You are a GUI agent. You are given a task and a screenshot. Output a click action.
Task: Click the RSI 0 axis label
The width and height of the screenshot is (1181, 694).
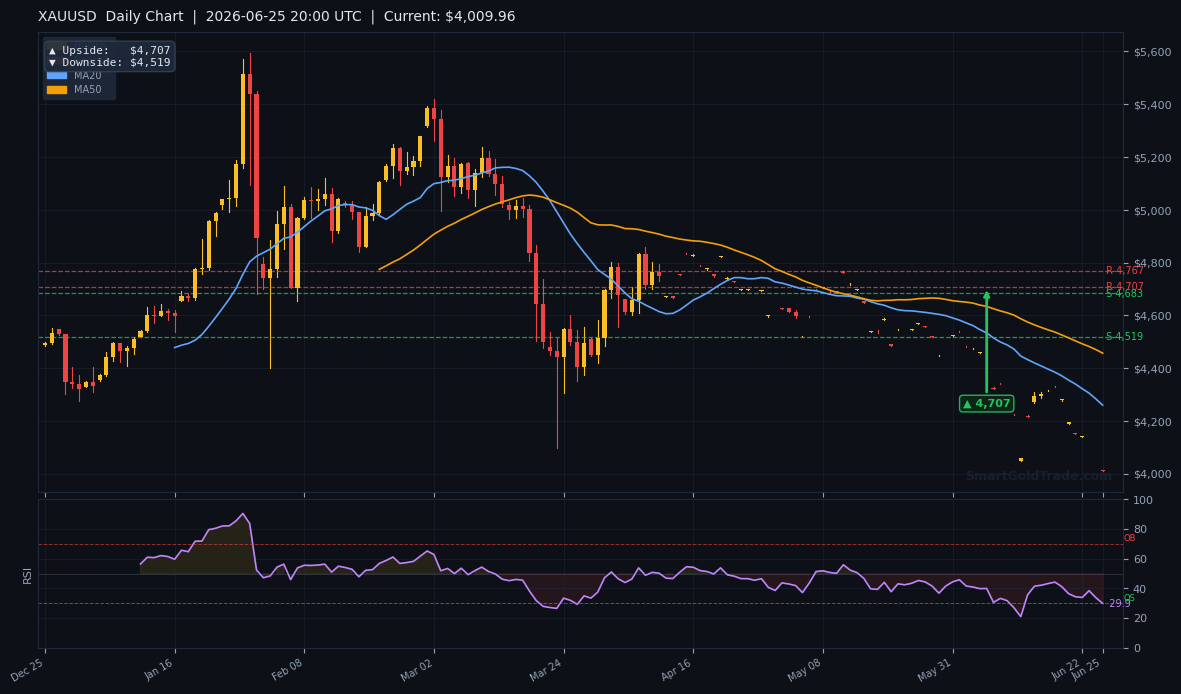pyautogui.click(x=1137, y=648)
